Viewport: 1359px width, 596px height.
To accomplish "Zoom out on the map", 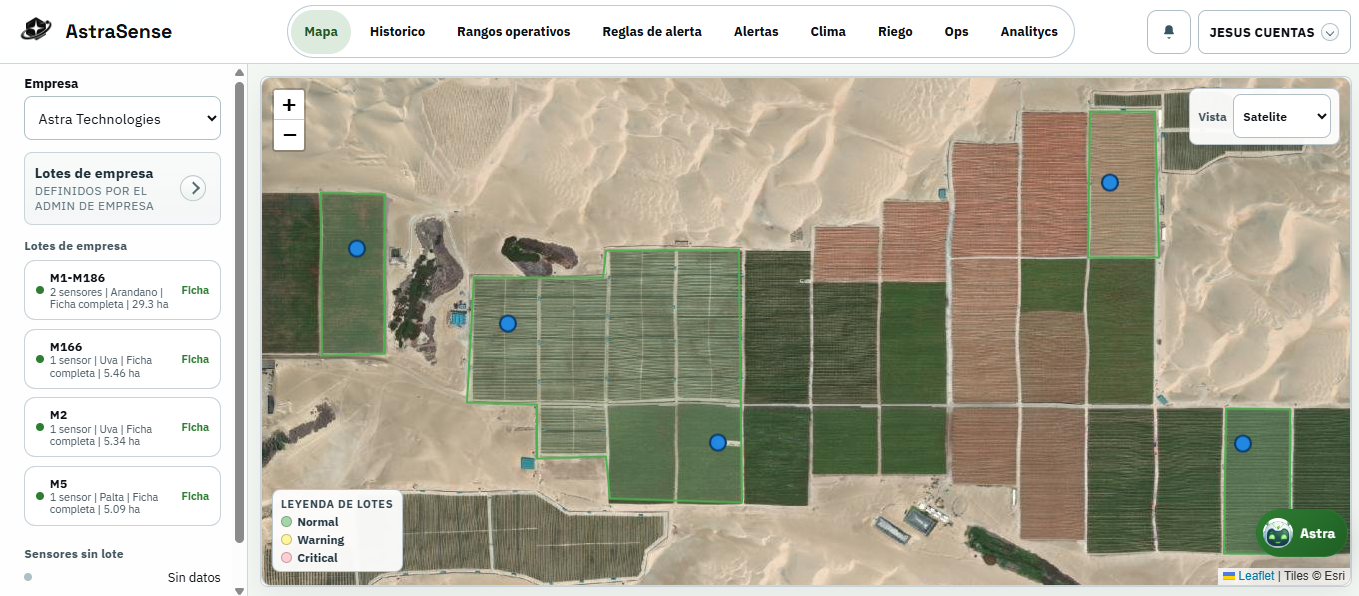I will pos(288,134).
